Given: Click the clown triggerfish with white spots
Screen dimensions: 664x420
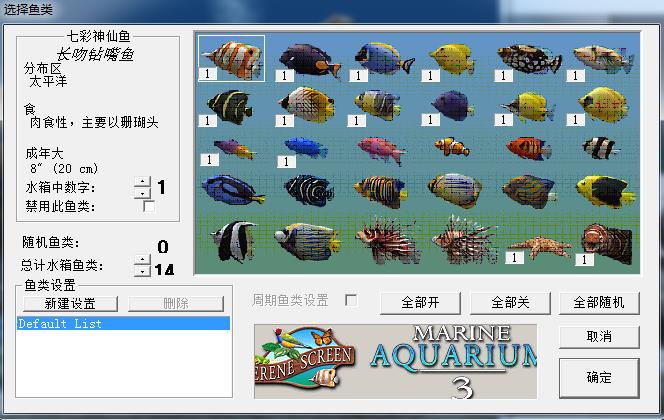Looking at the screenshot, I should coord(529,57).
